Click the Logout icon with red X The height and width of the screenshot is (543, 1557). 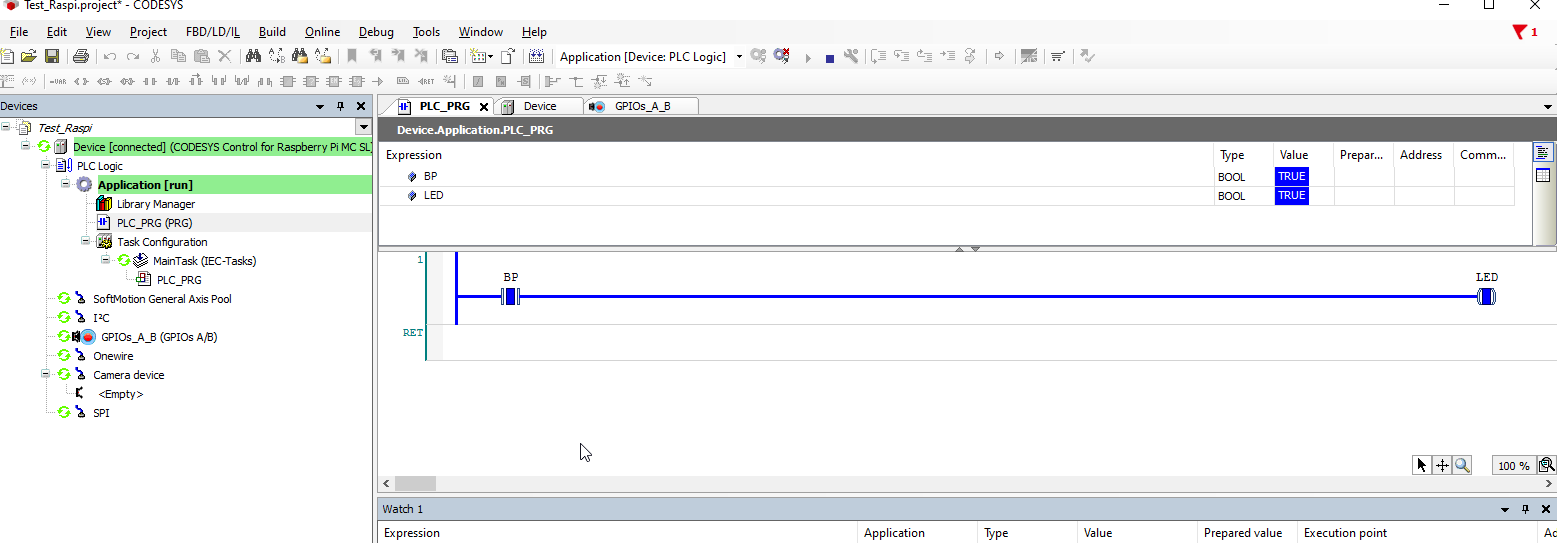pyautogui.click(x=781, y=57)
